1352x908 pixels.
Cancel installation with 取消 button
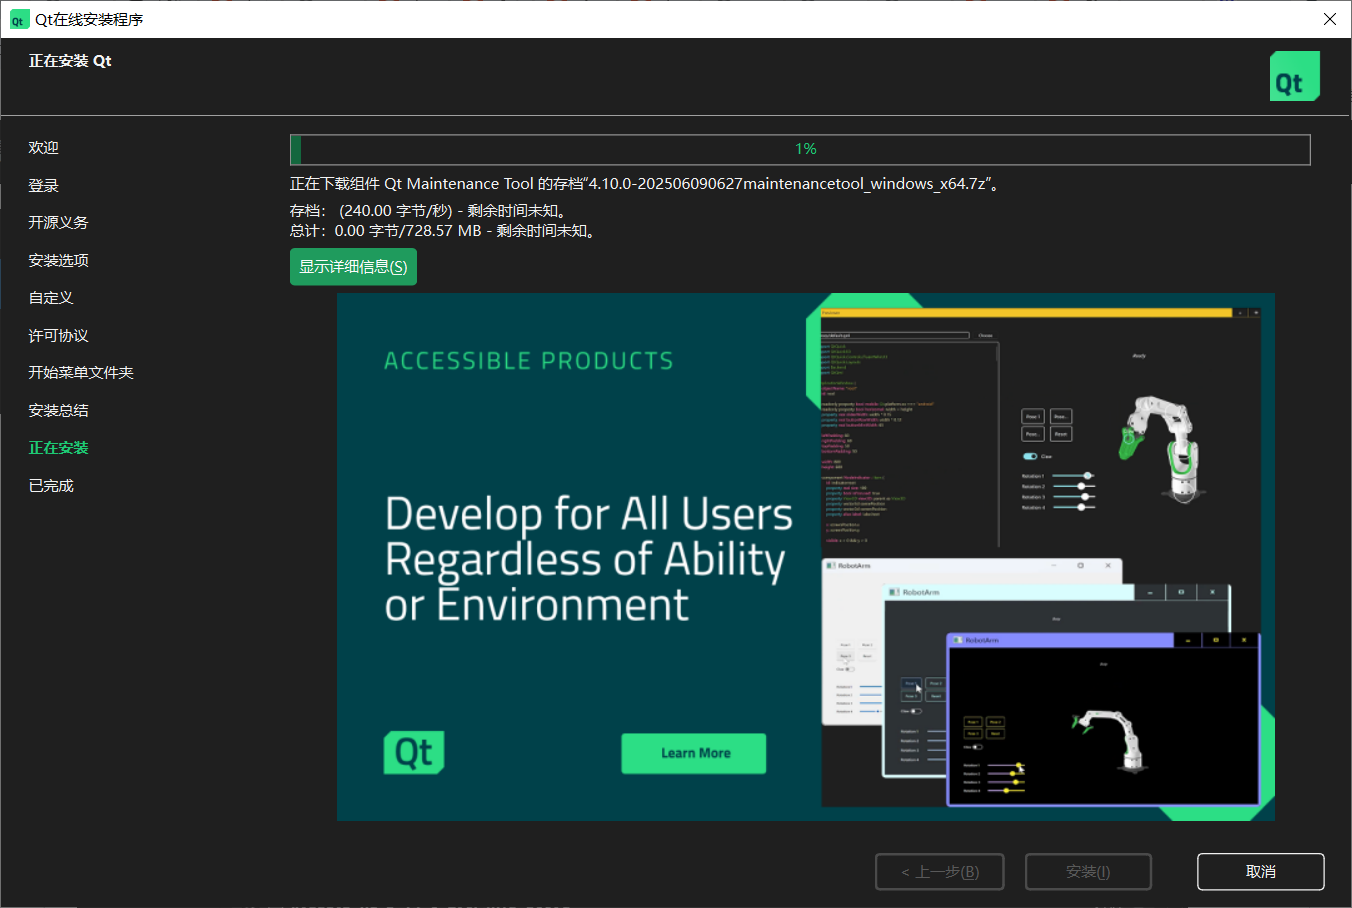tap(1260, 872)
